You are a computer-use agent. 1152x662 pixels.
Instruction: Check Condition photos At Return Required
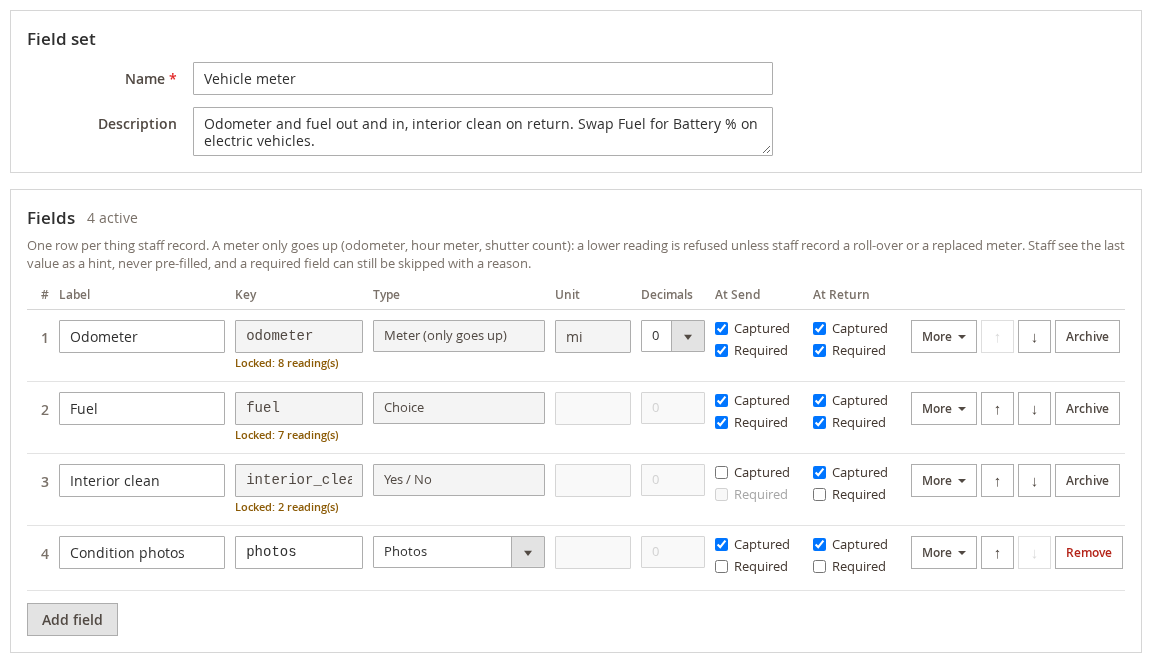[819, 566]
